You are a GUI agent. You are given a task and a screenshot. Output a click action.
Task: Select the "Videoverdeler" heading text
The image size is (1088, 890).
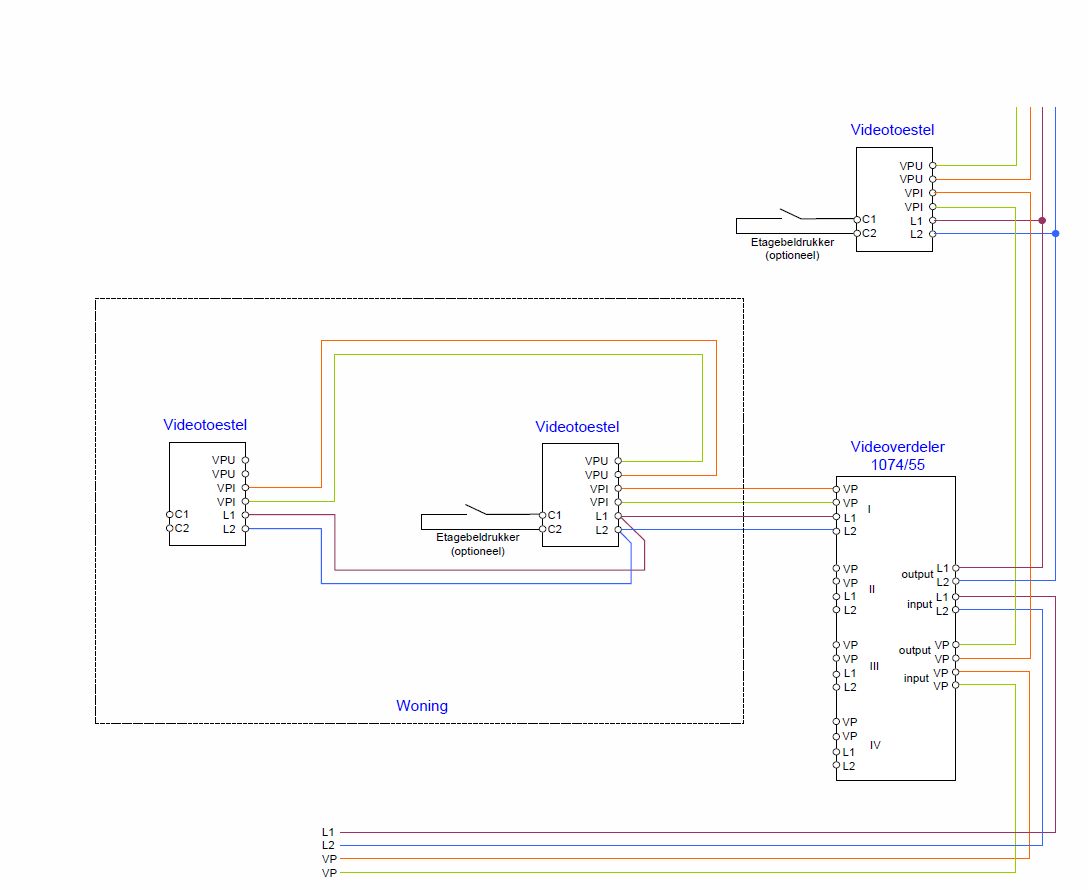897,447
